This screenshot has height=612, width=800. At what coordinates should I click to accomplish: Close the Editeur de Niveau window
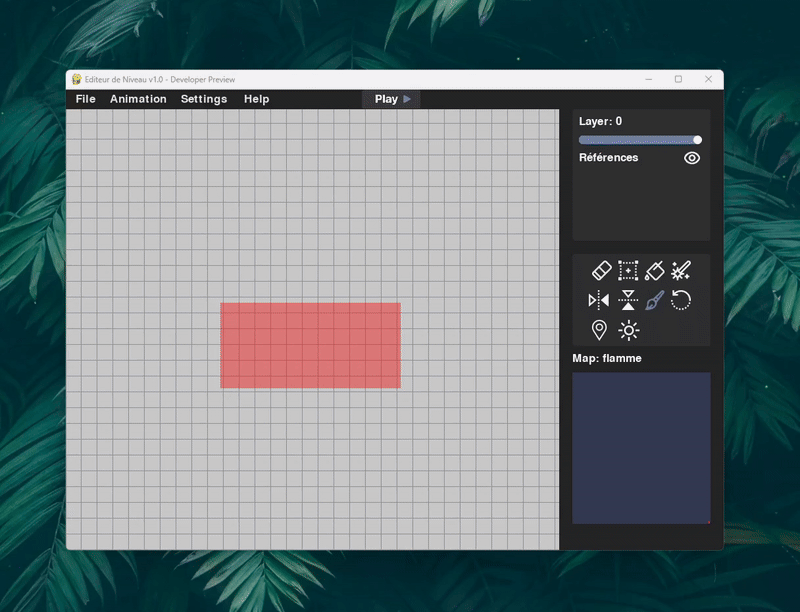pyautogui.click(x=708, y=80)
